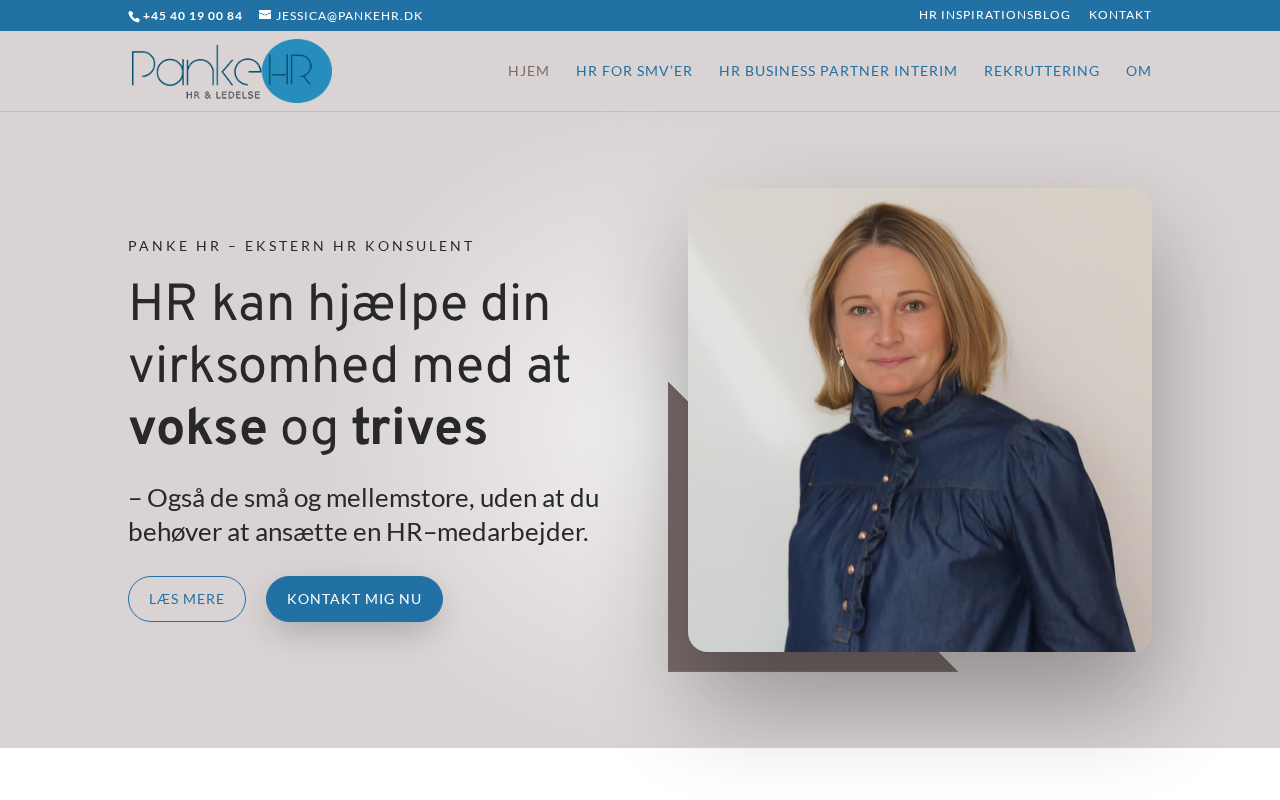Open the PankeHR logo homepage link
Viewport: 1280px width, 800px height.
(x=231, y=71)
